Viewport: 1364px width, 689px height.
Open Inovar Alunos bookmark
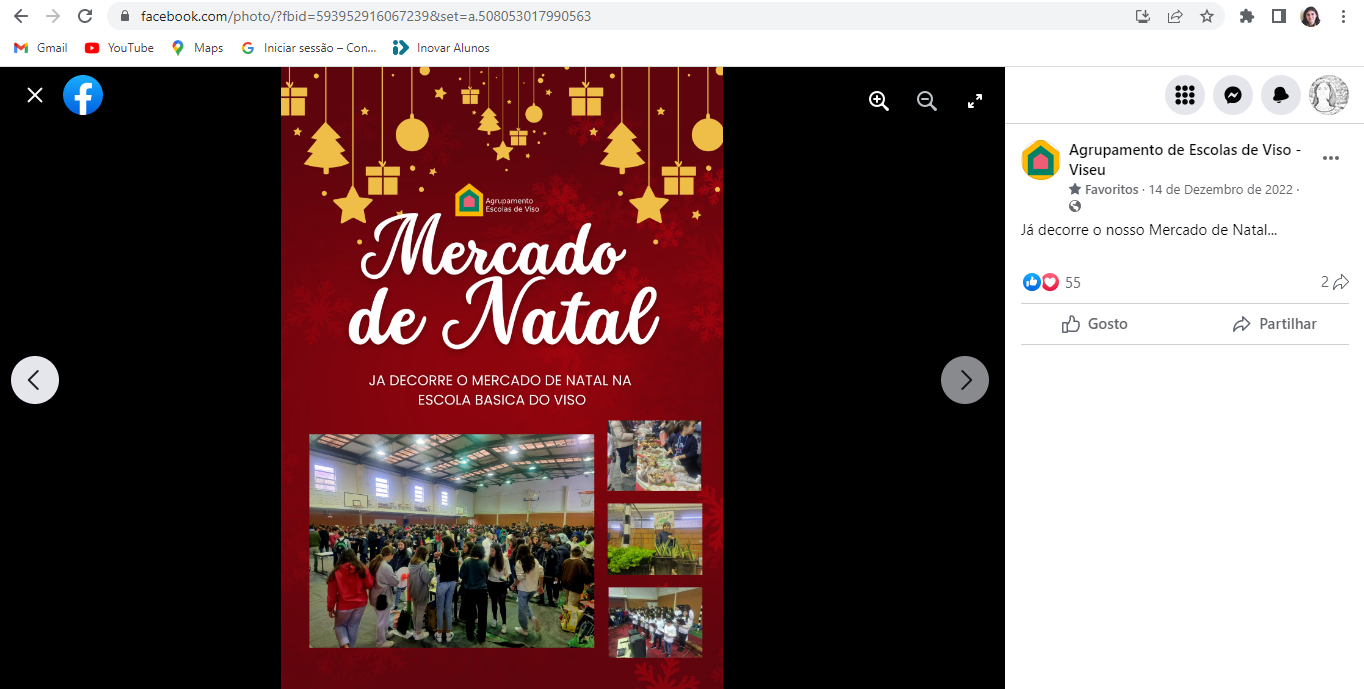(x=441, y=48)
